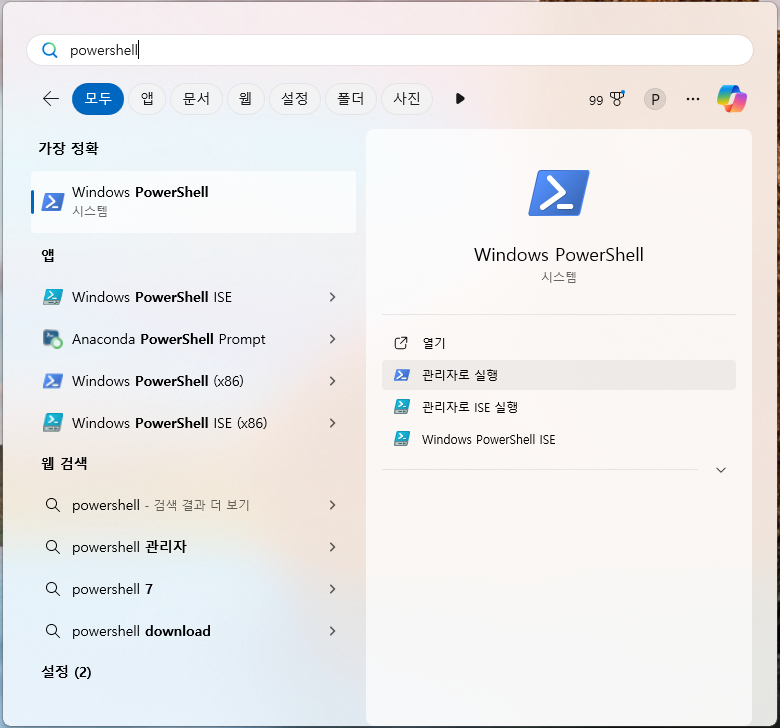
Task: Click the ISE icon beside 관리자로 ISE 실행
Action: pos(401,407)
